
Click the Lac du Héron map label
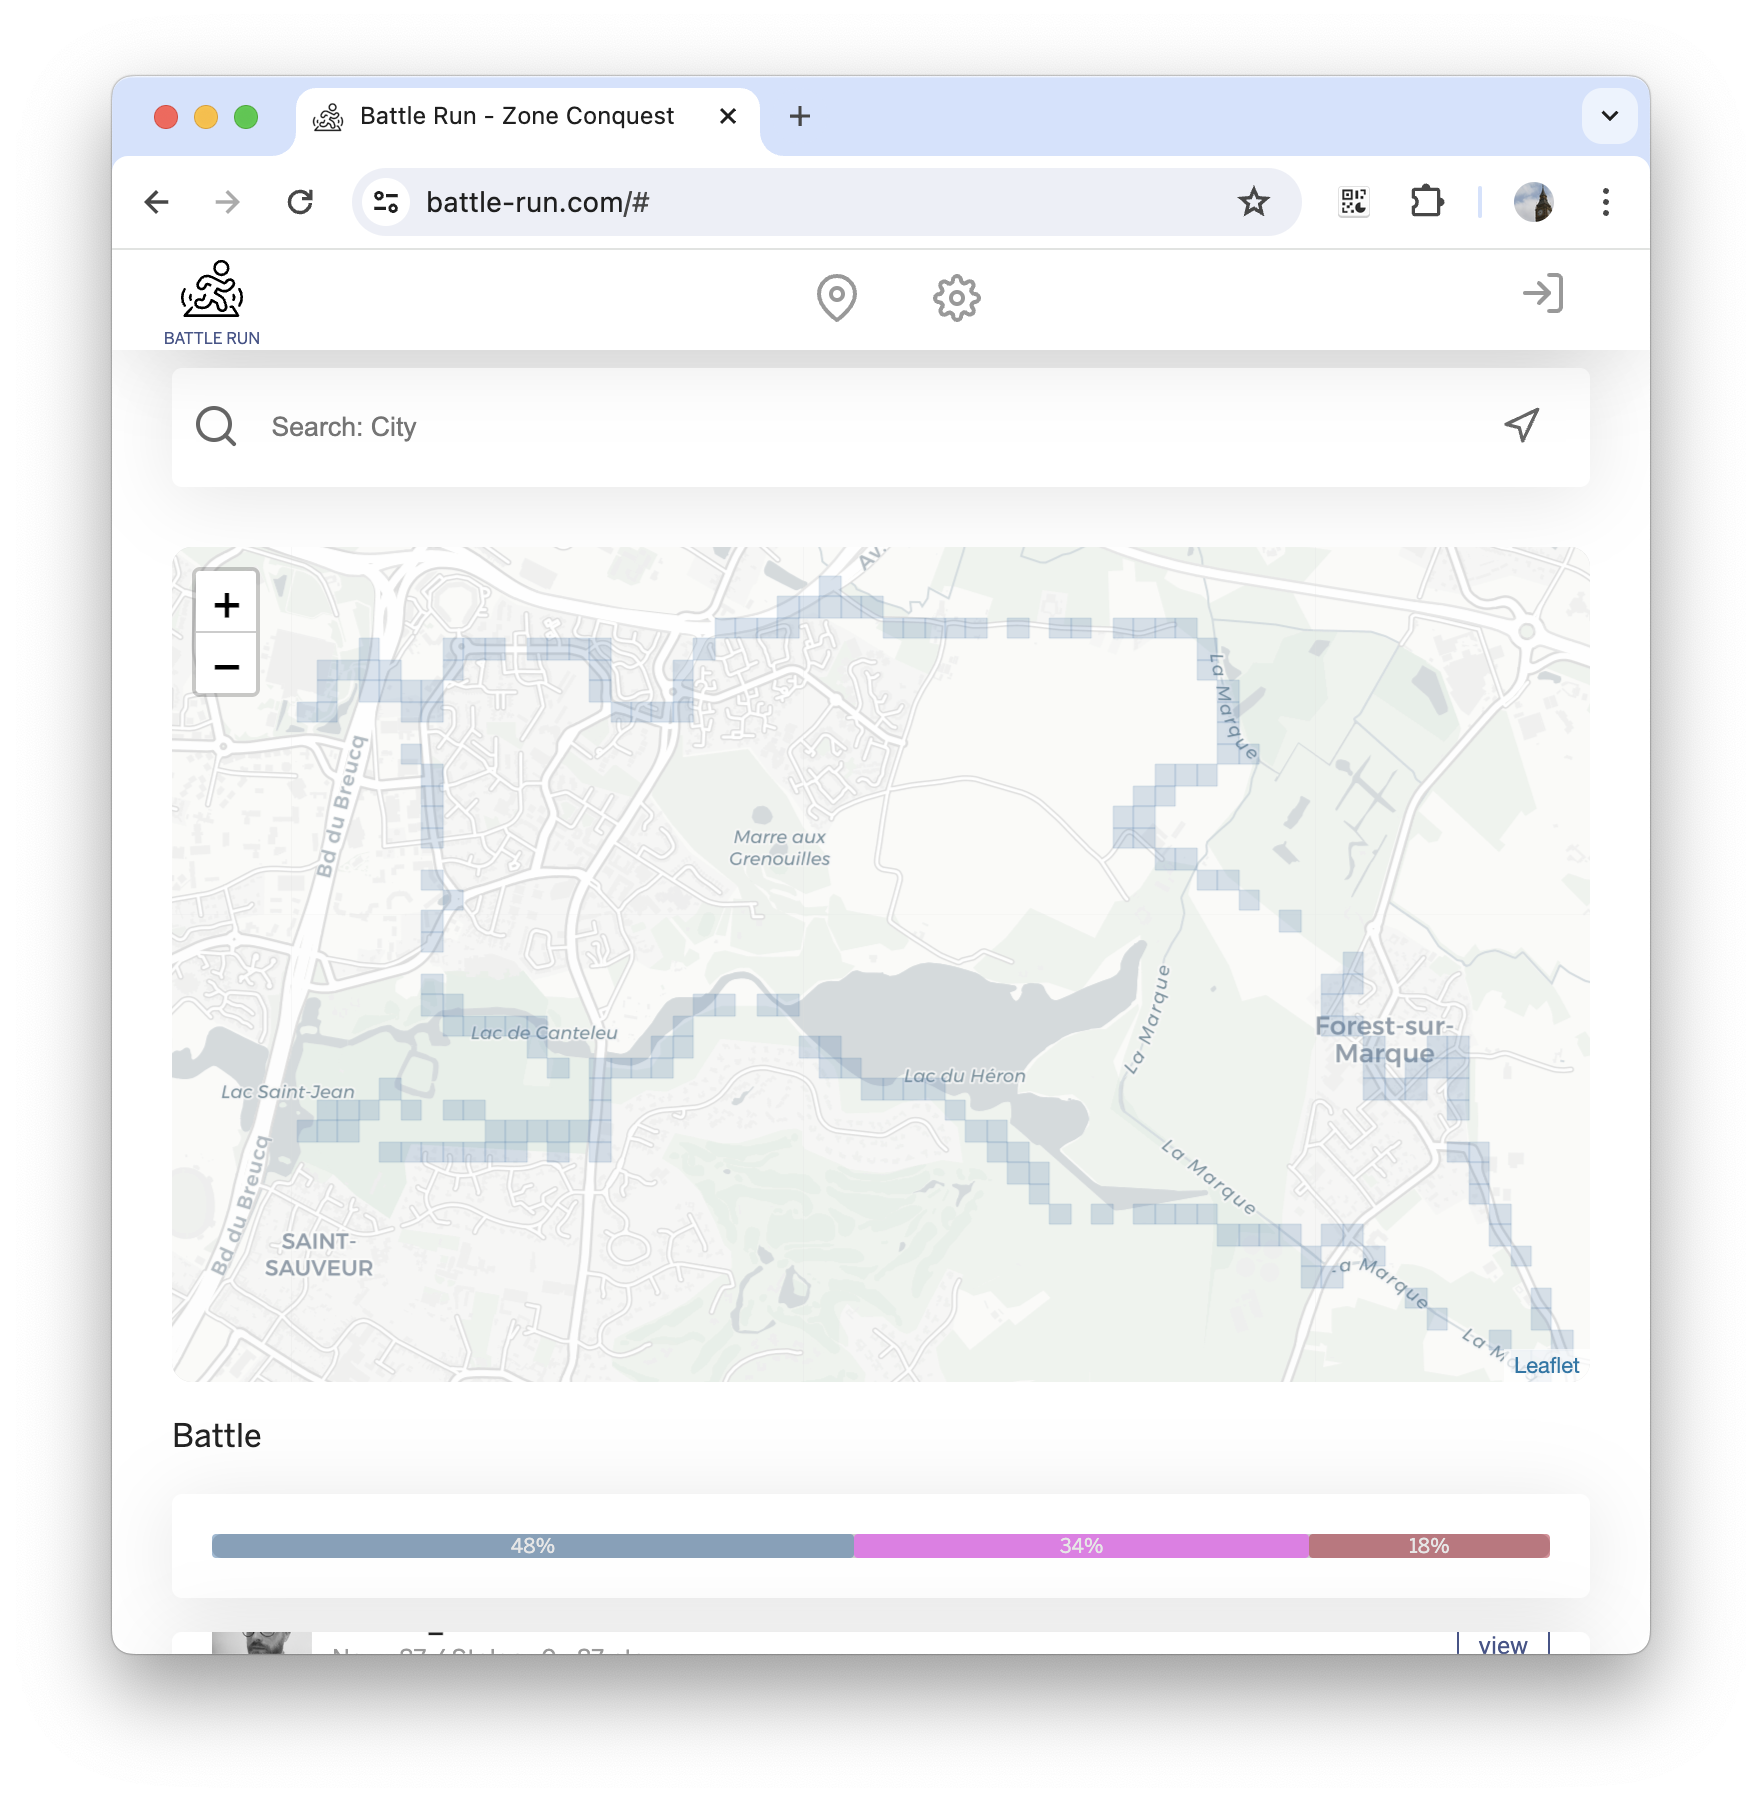point(964,1076)
